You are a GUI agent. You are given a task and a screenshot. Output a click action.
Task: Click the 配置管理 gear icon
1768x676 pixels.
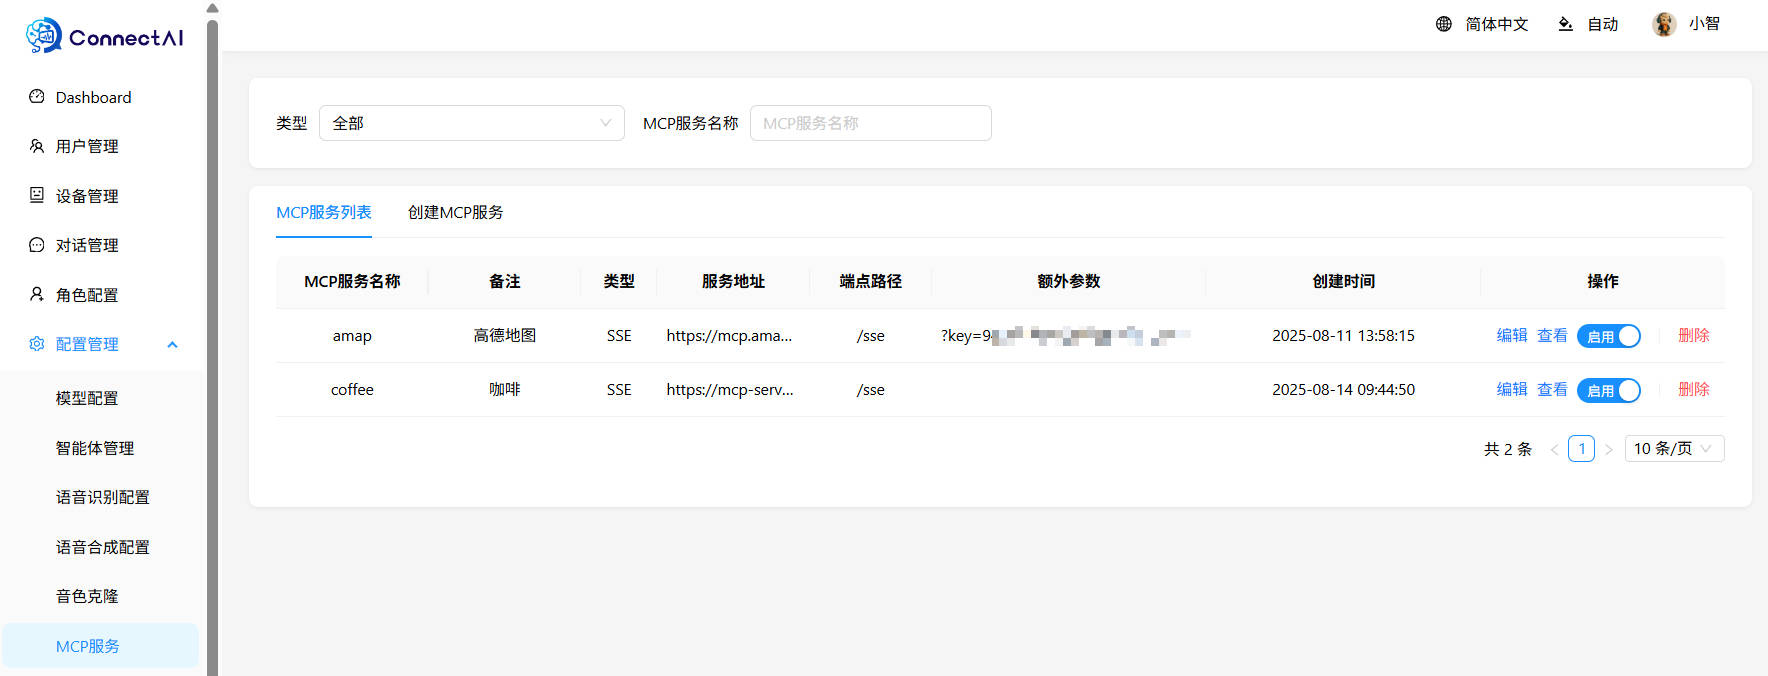point(37,344)
